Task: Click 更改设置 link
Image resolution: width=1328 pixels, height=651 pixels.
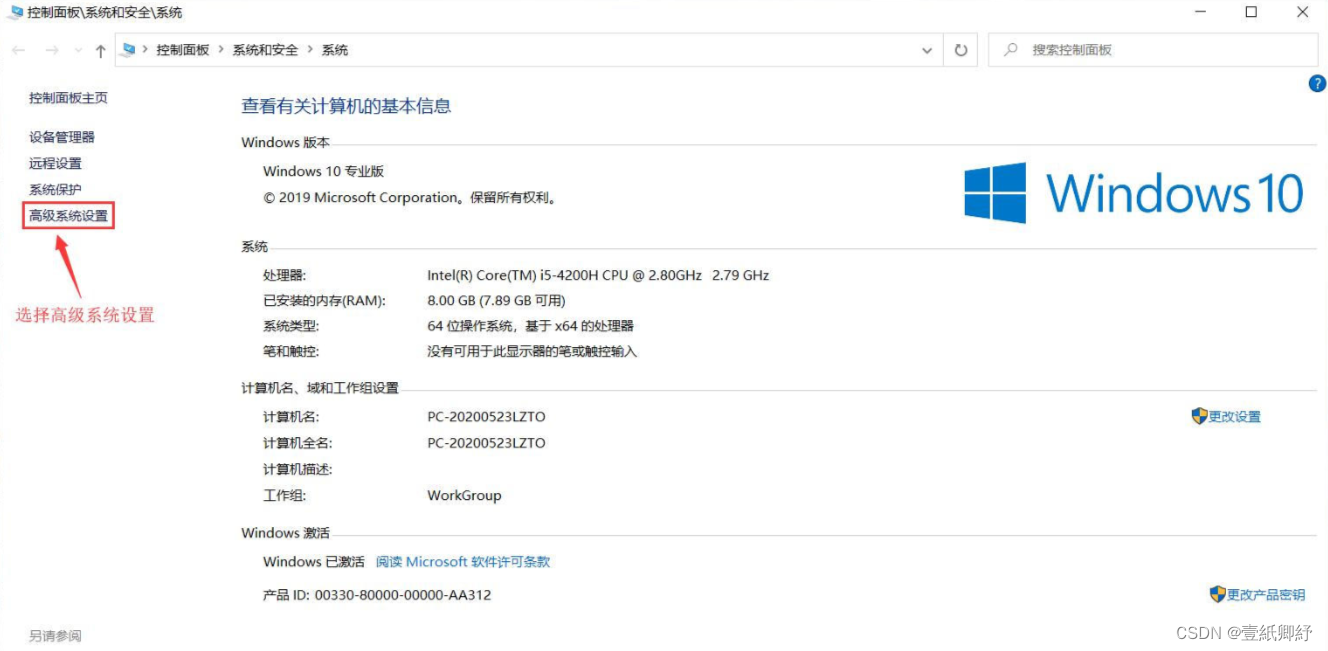Action: coord(1235,417)
